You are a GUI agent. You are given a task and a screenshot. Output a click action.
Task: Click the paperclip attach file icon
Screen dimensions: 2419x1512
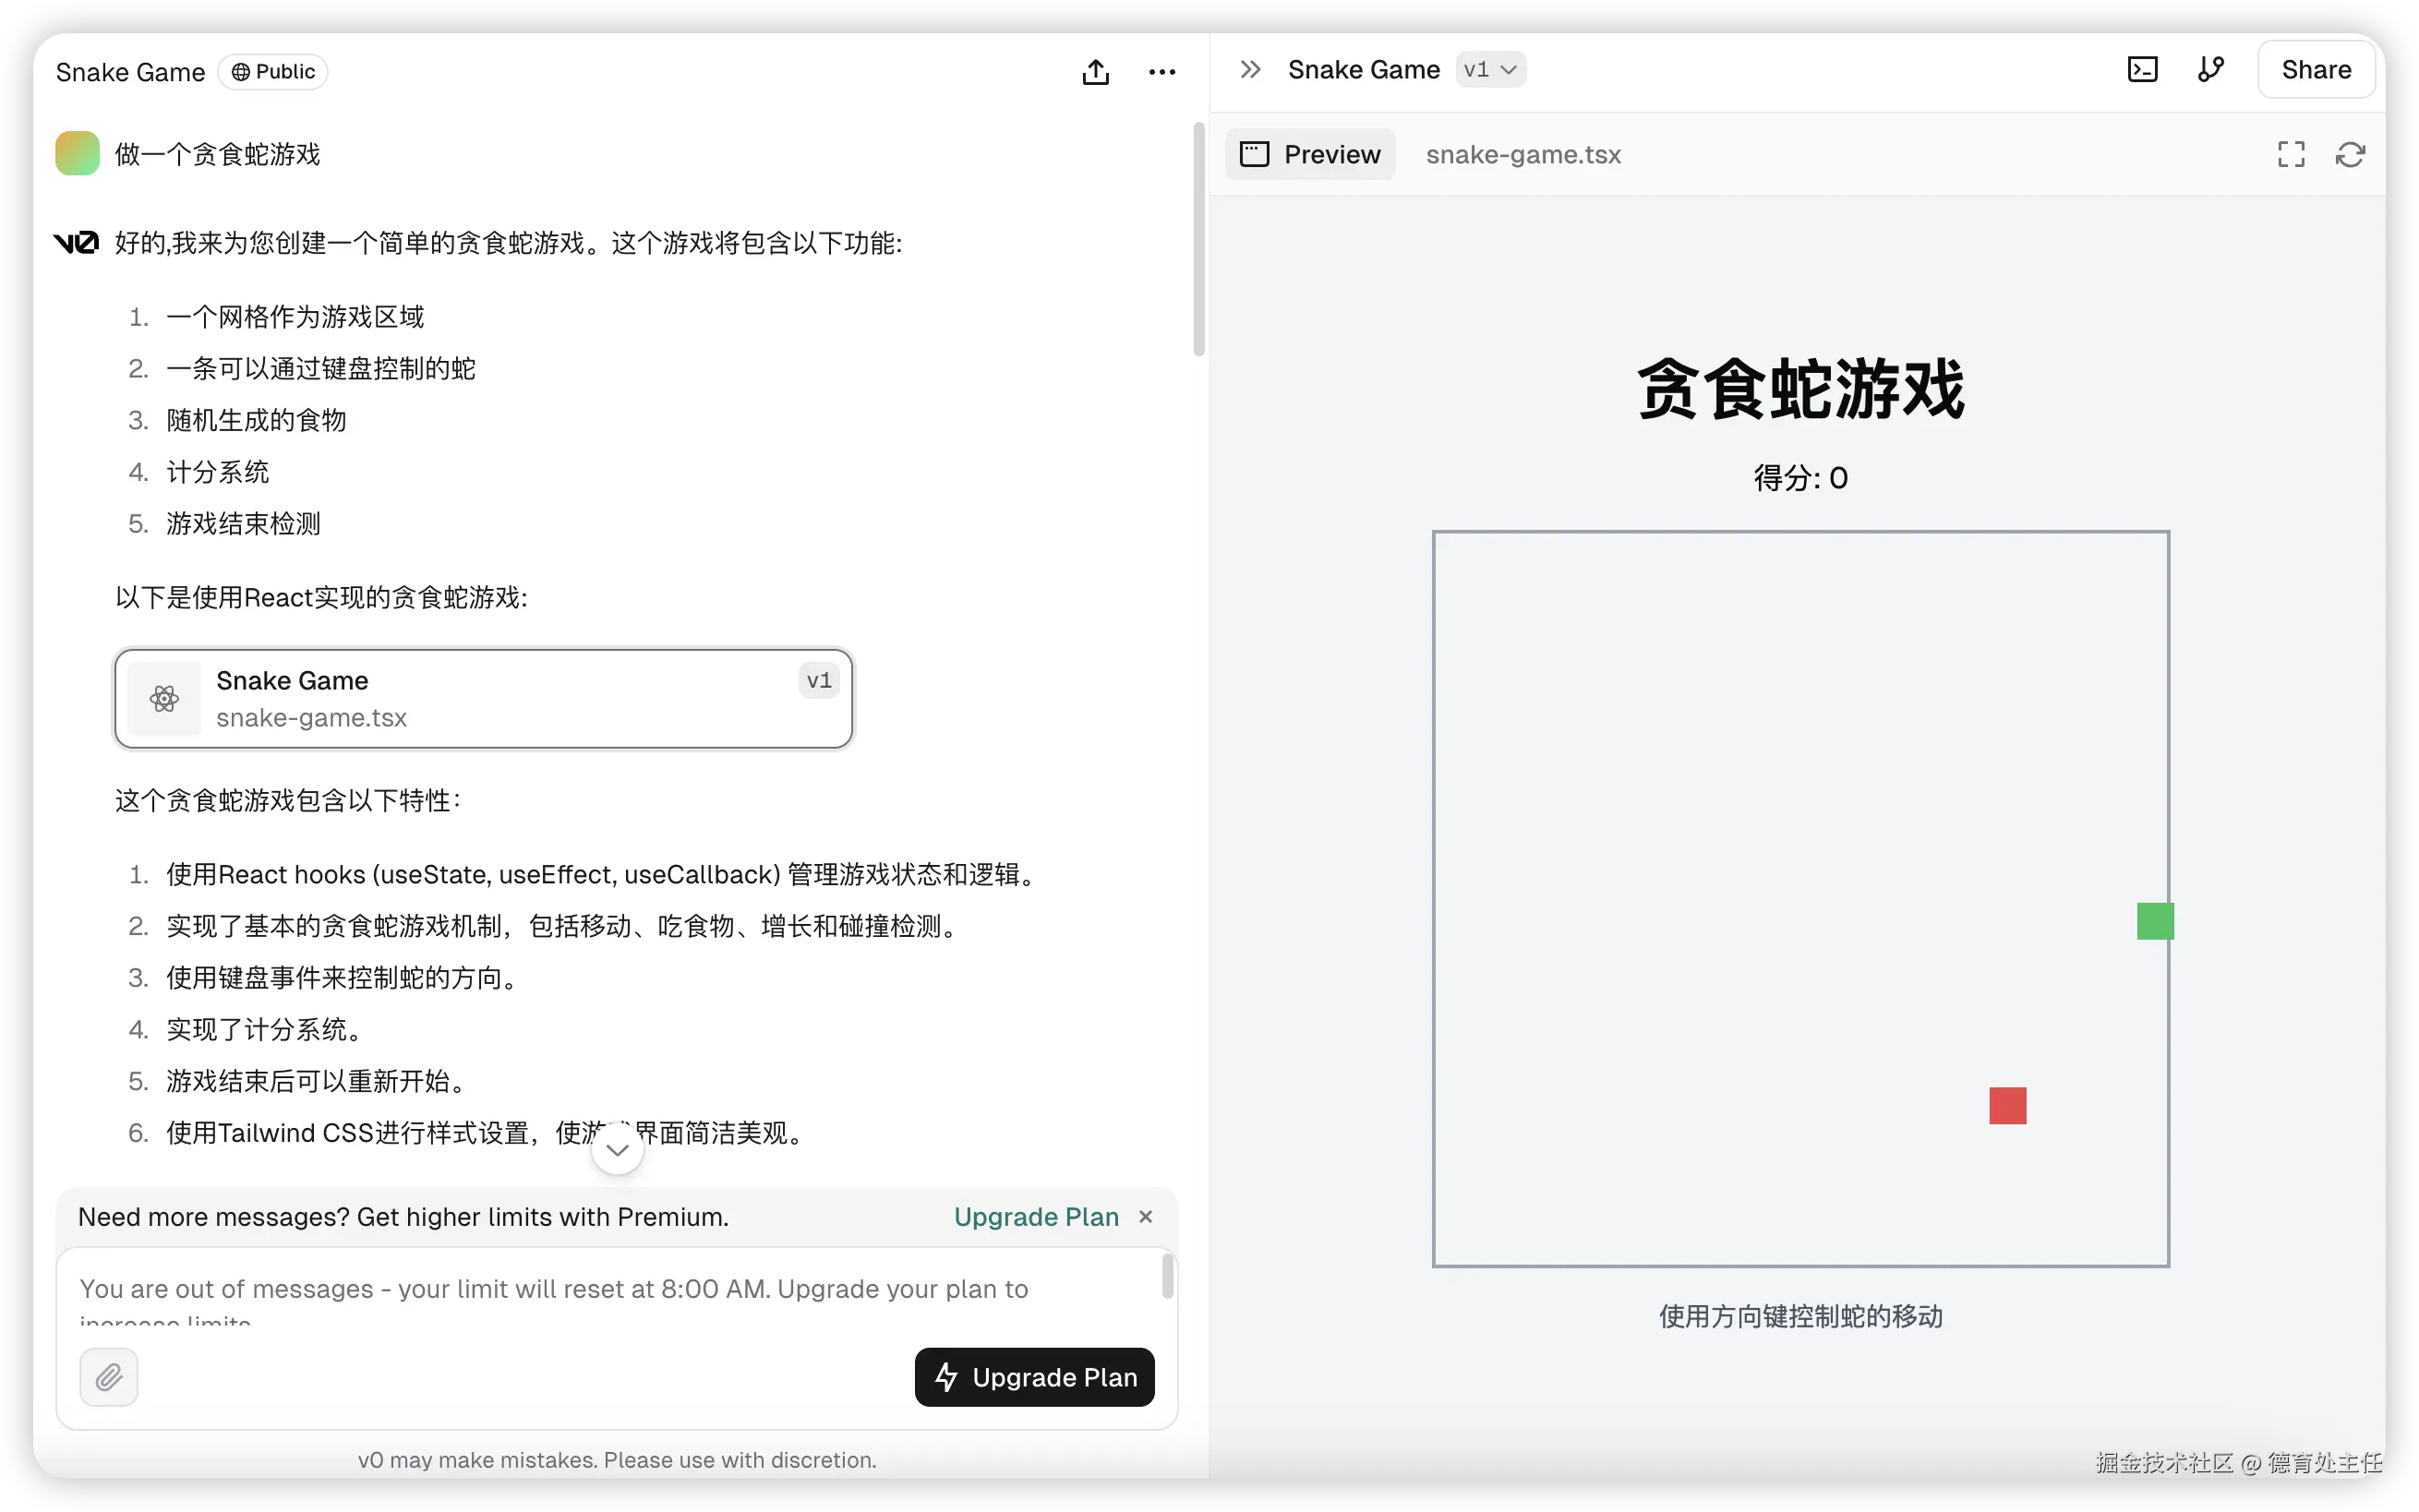click(109, 1377)
